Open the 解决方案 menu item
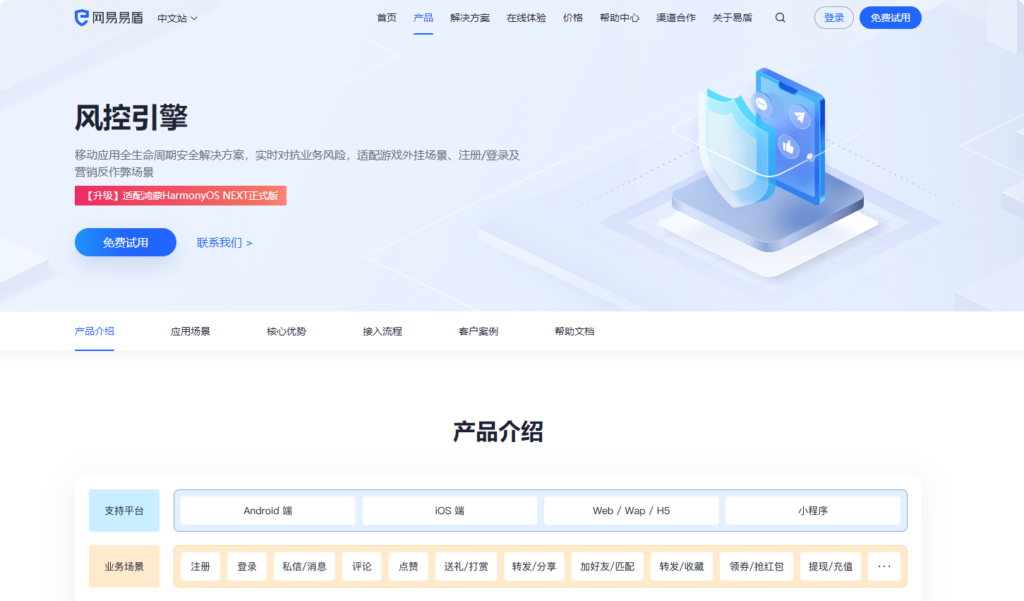The image size is (1024, 601). (x=470, y=17)
